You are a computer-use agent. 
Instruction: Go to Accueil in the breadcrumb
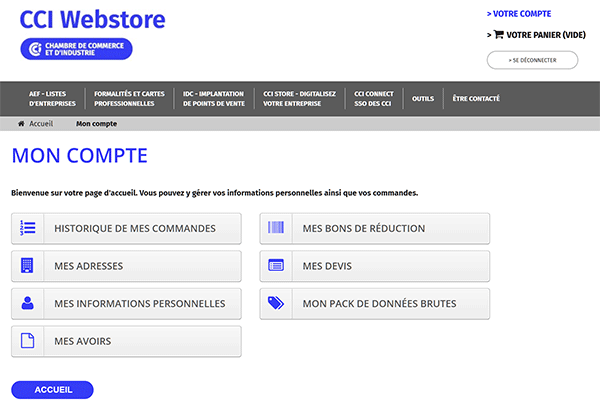tap(41, 124)
